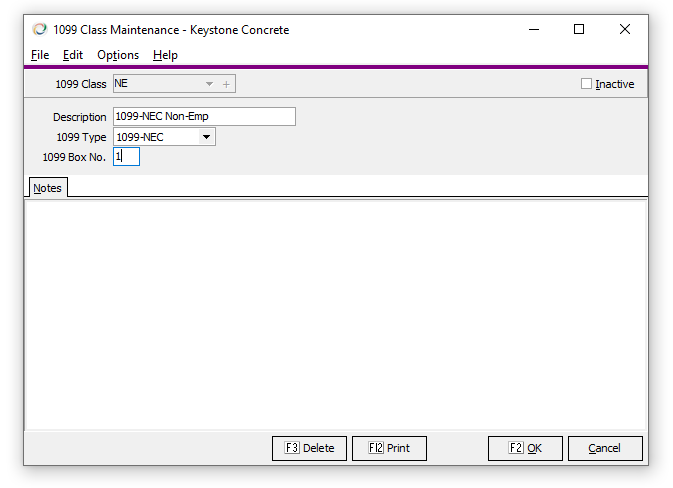Focus the 1099 Box No. field
Screen dimensions: 673x488
tap(127, 157)
